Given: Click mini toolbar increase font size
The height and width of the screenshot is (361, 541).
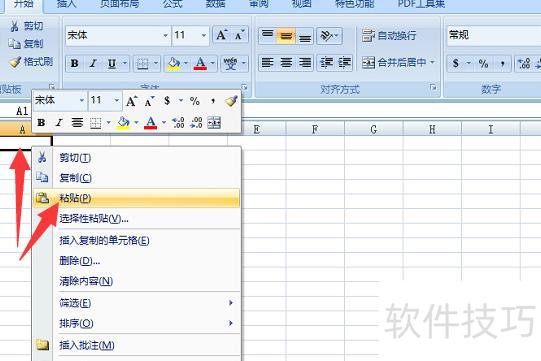Looking at the screenshot, I should tap(131, 101).
